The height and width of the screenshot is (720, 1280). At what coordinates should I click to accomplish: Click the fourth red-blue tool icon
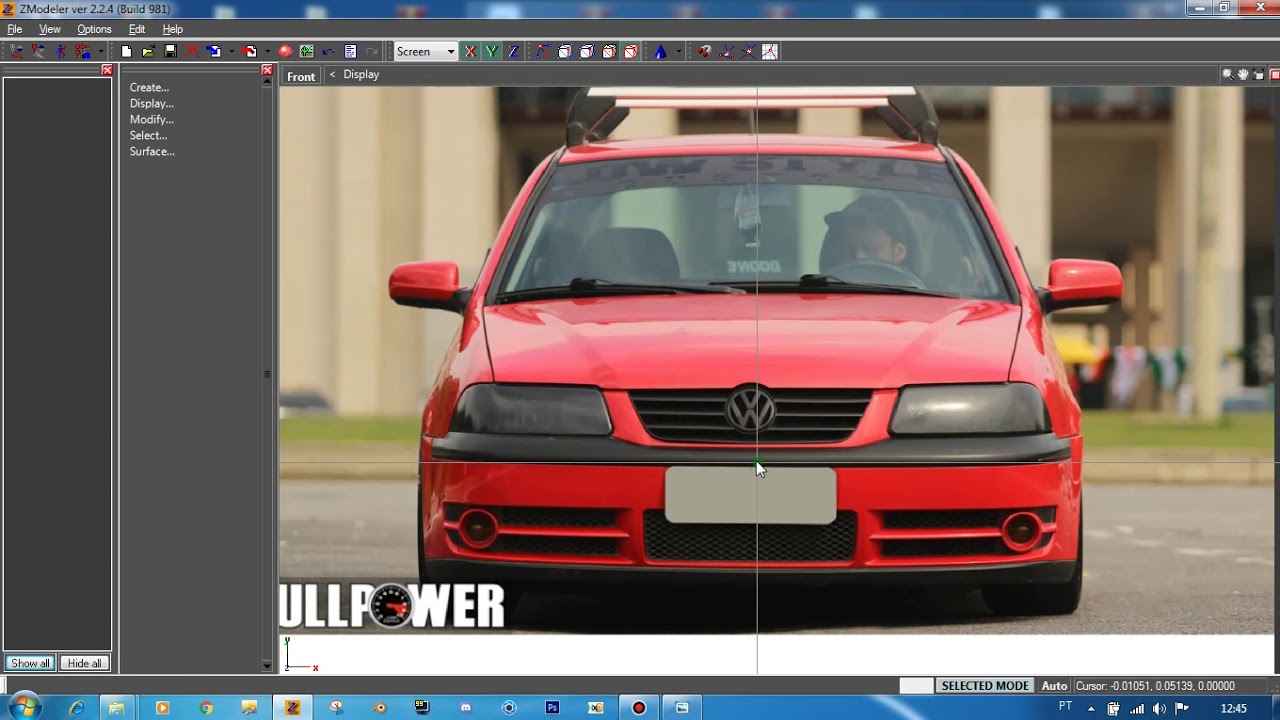click(x=82, y=51)
